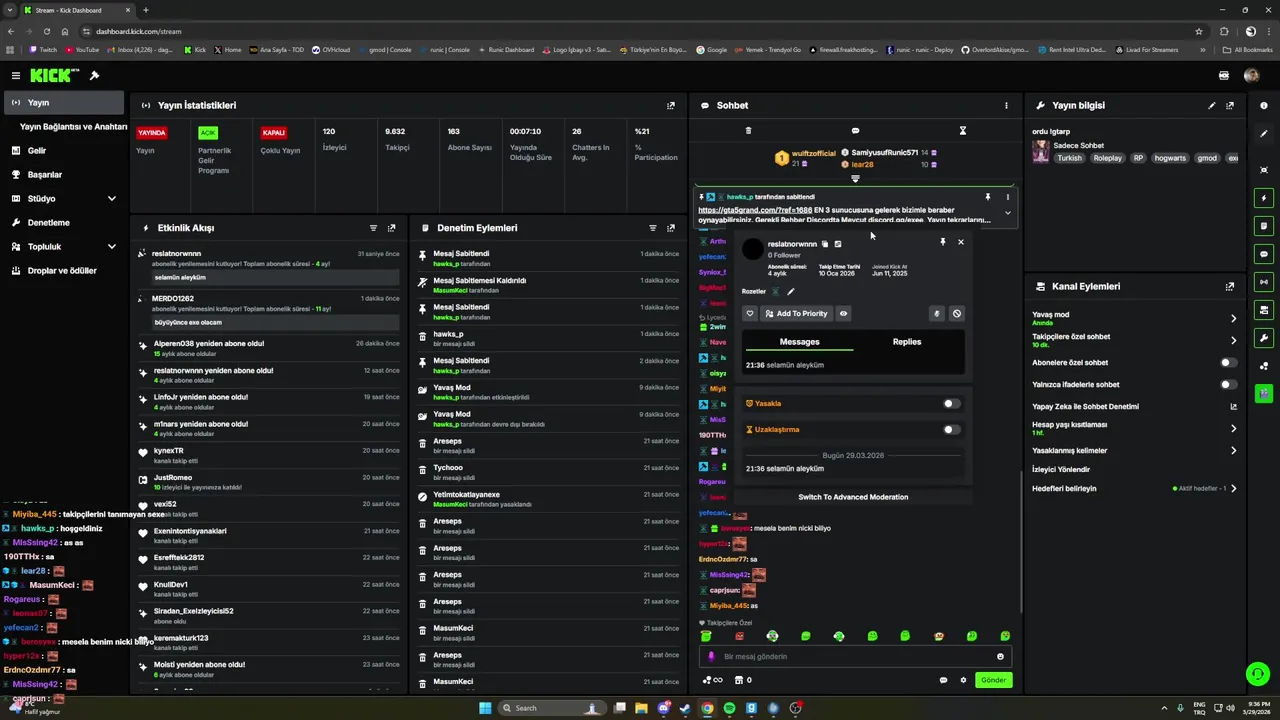
Task: Open Yasaklanmış kelimeler arrow
Action: pos(1233,451)
